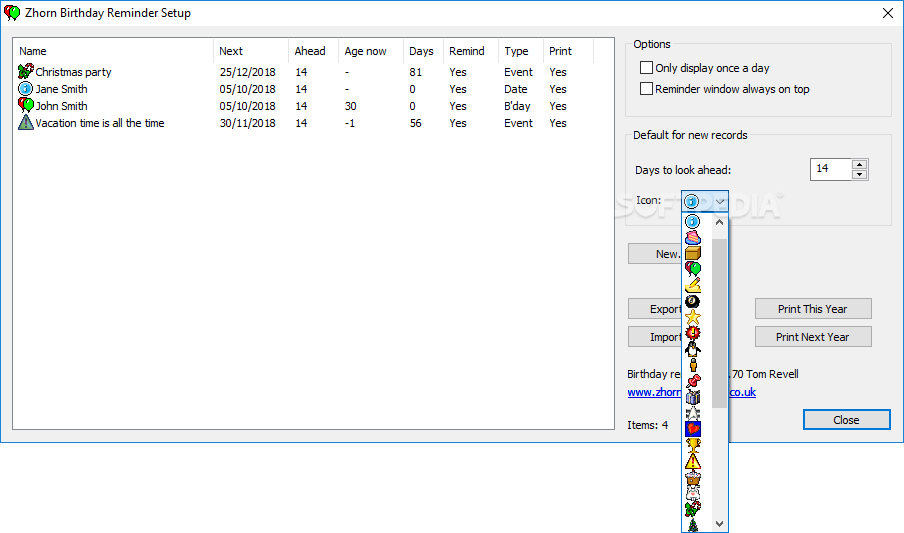Click the Jane Smith info icon

pos(26,89)
